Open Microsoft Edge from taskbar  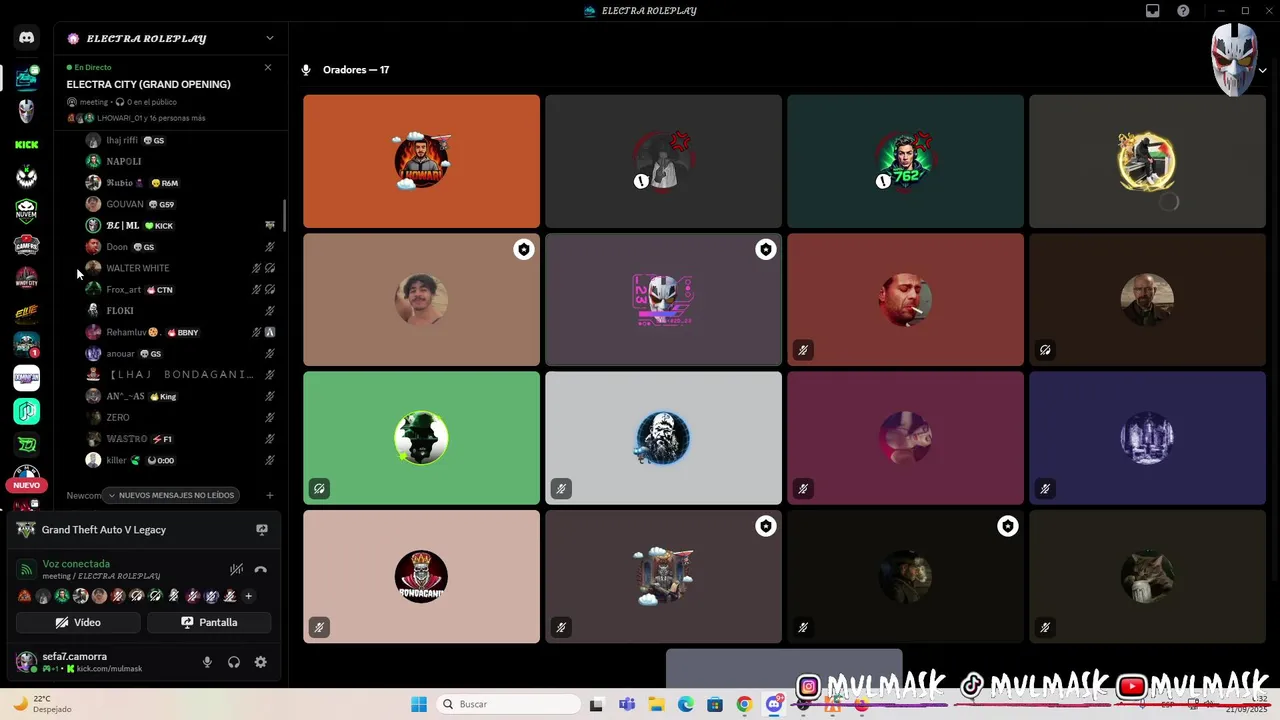point(686,704)
